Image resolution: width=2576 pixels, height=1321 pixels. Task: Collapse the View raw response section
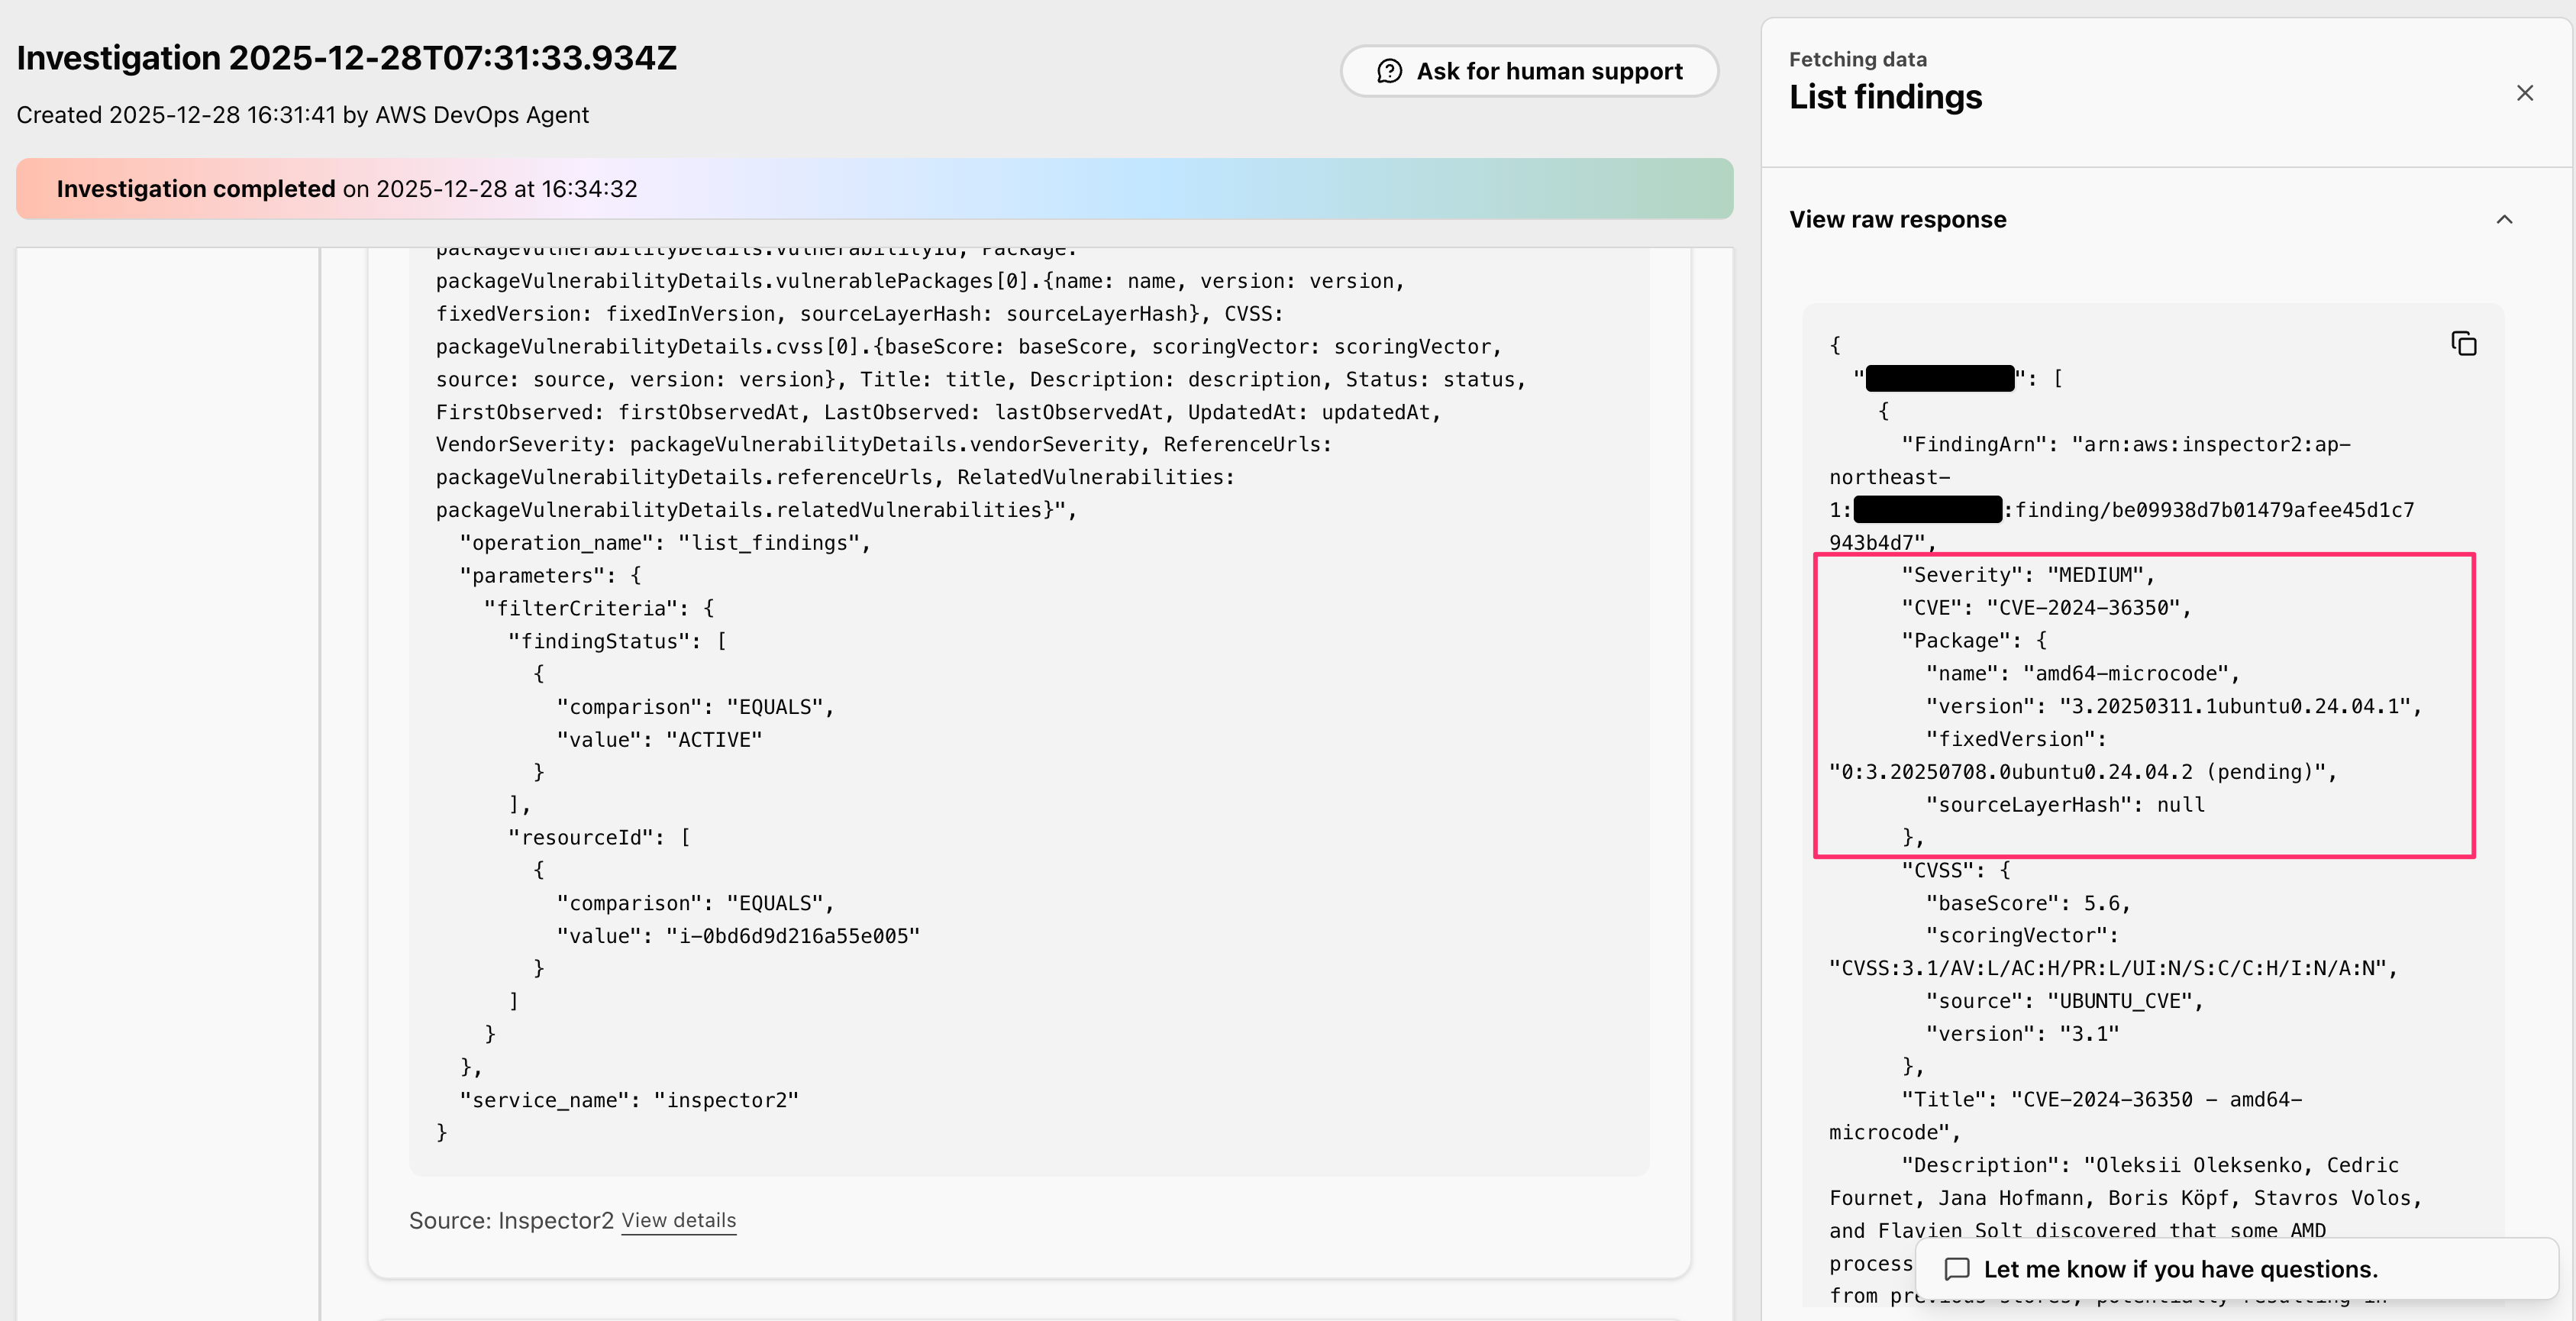tap(2504, 220)
